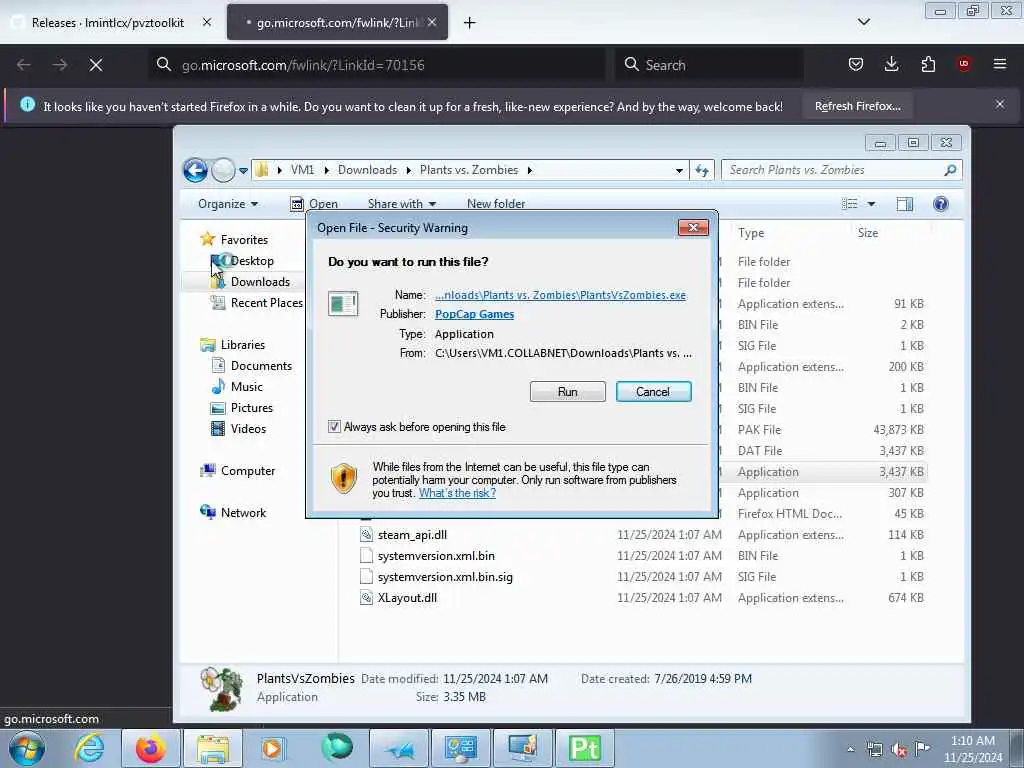Click the What's the risk? link

[457, 493]
